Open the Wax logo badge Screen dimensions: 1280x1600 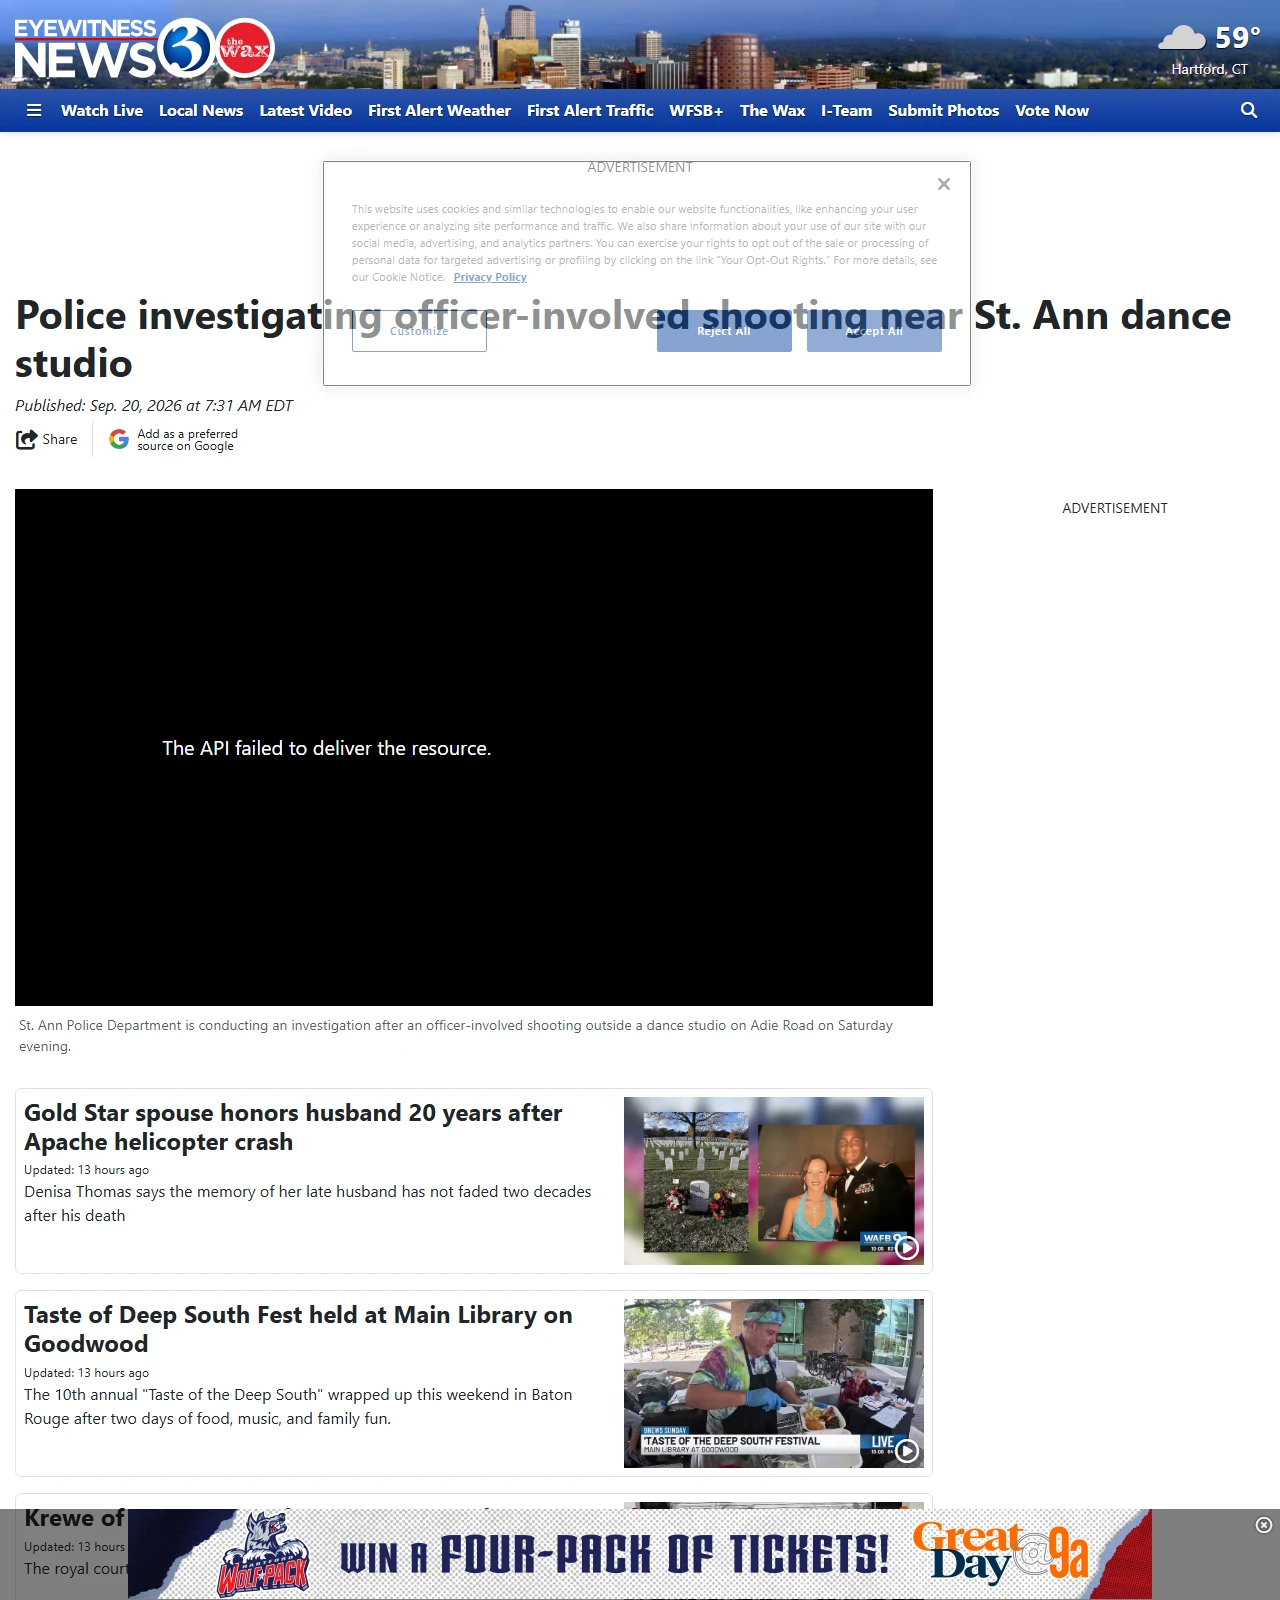pos(244,48)
